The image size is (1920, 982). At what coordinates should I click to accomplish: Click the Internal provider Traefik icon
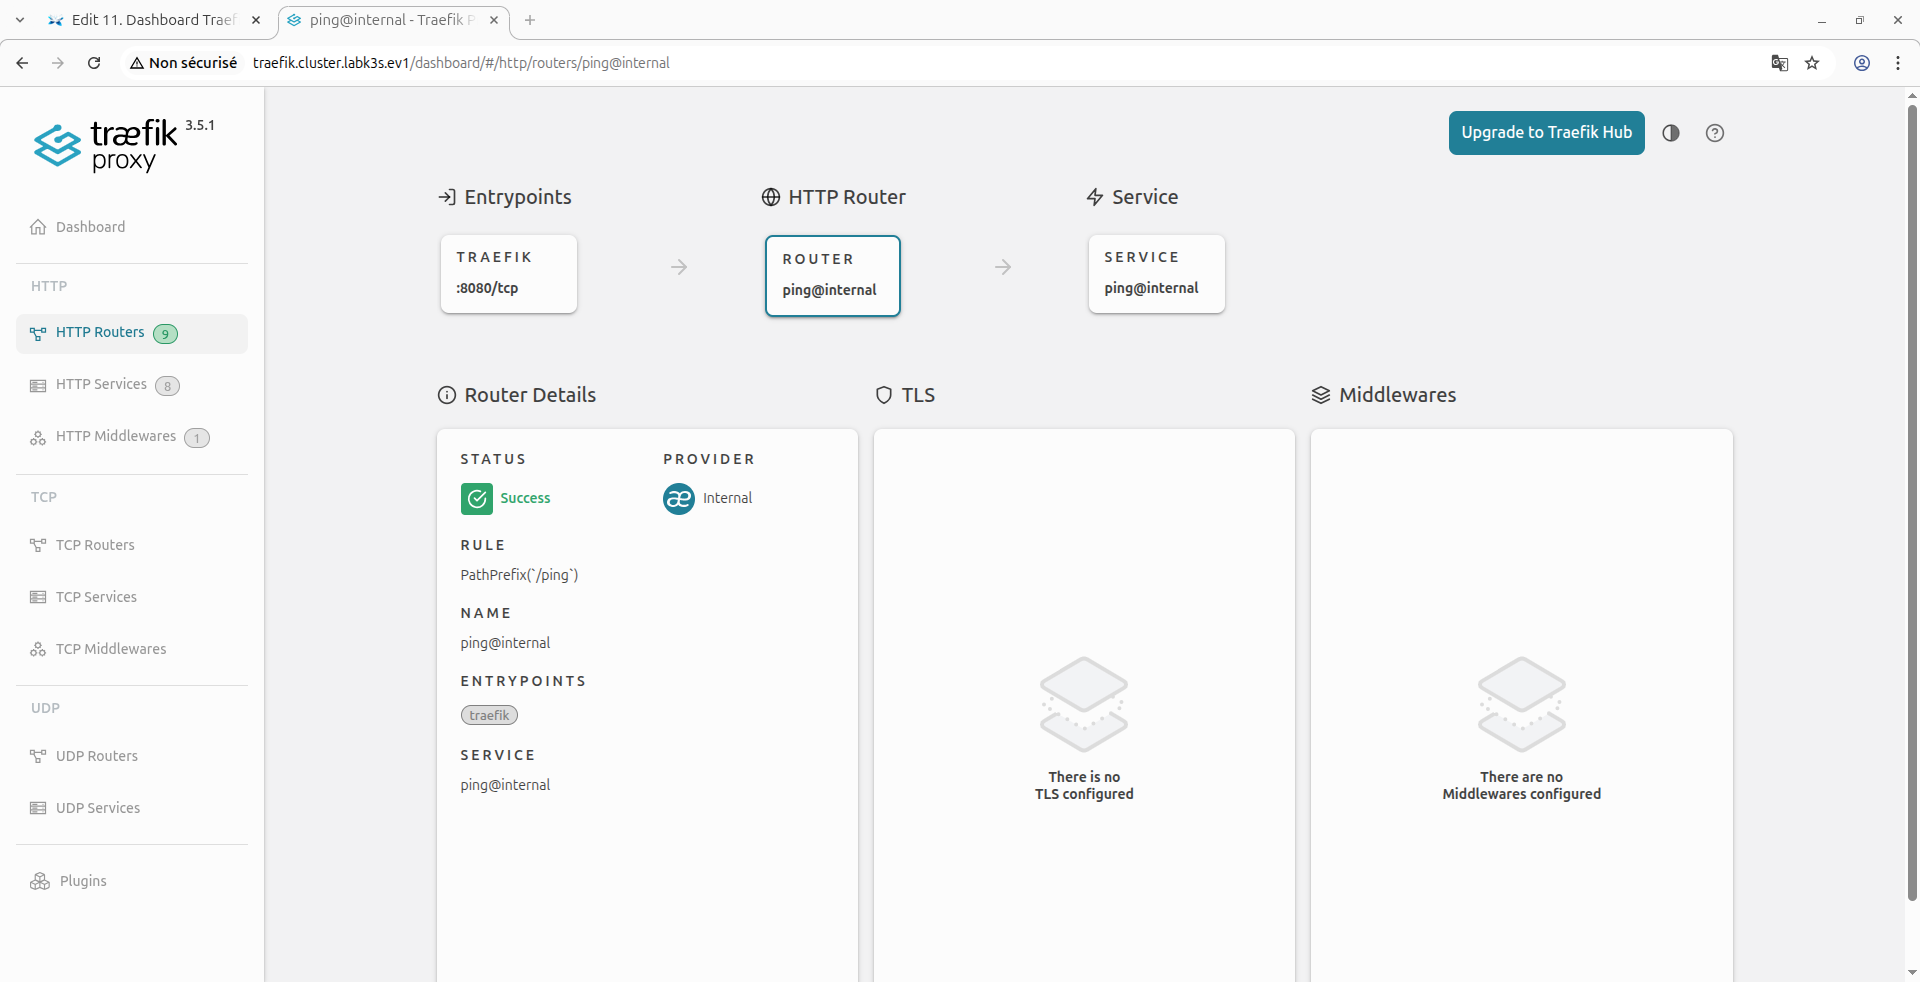[x=679, y=498]
